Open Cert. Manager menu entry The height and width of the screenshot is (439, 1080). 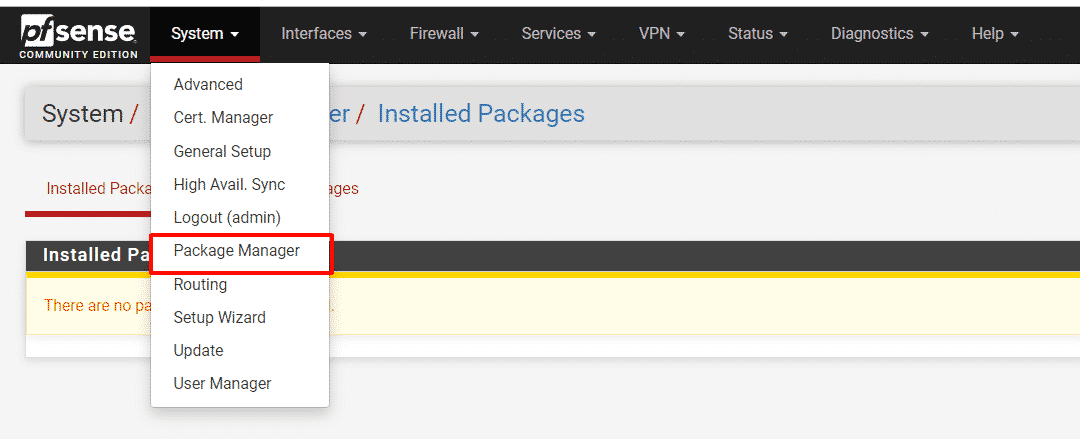pyautogui.click(x=223, y=118)
